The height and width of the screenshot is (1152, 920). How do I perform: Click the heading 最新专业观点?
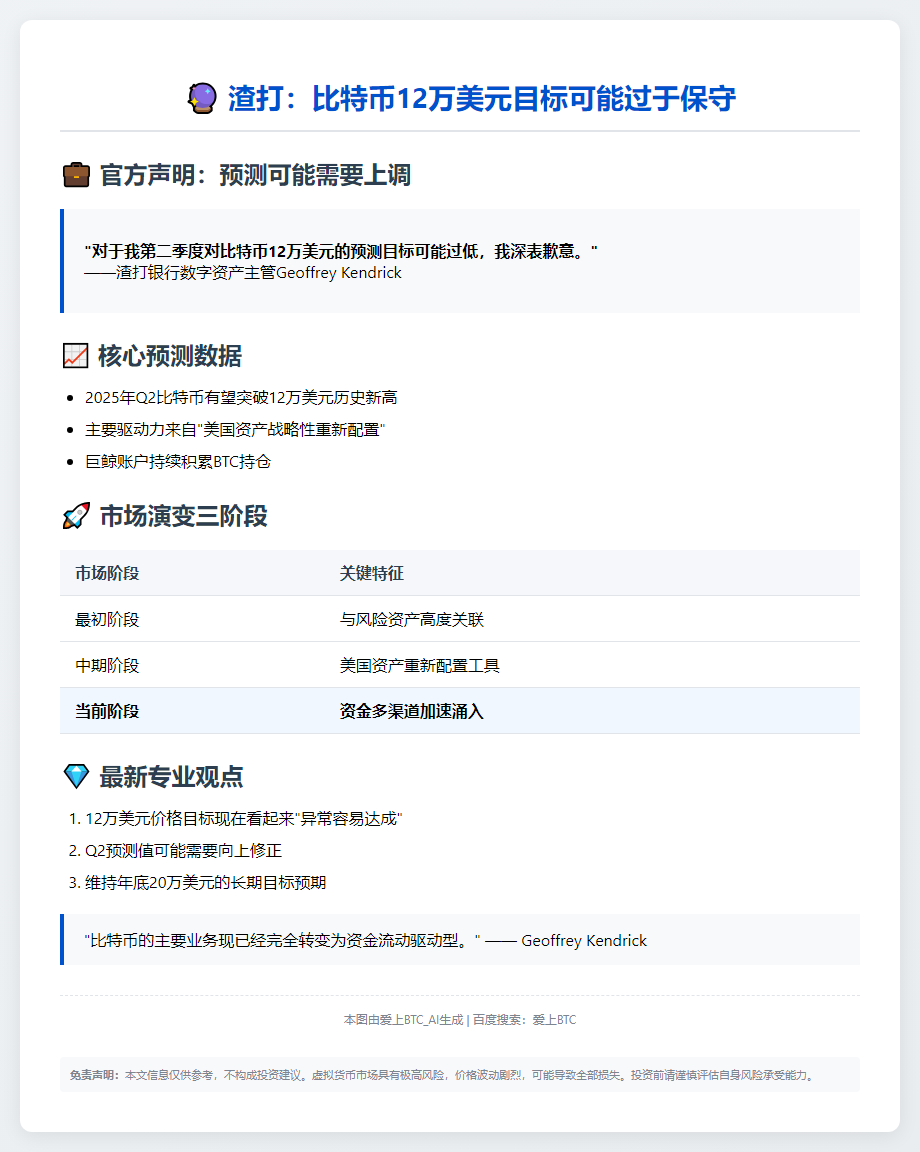[x=171, y=777]
